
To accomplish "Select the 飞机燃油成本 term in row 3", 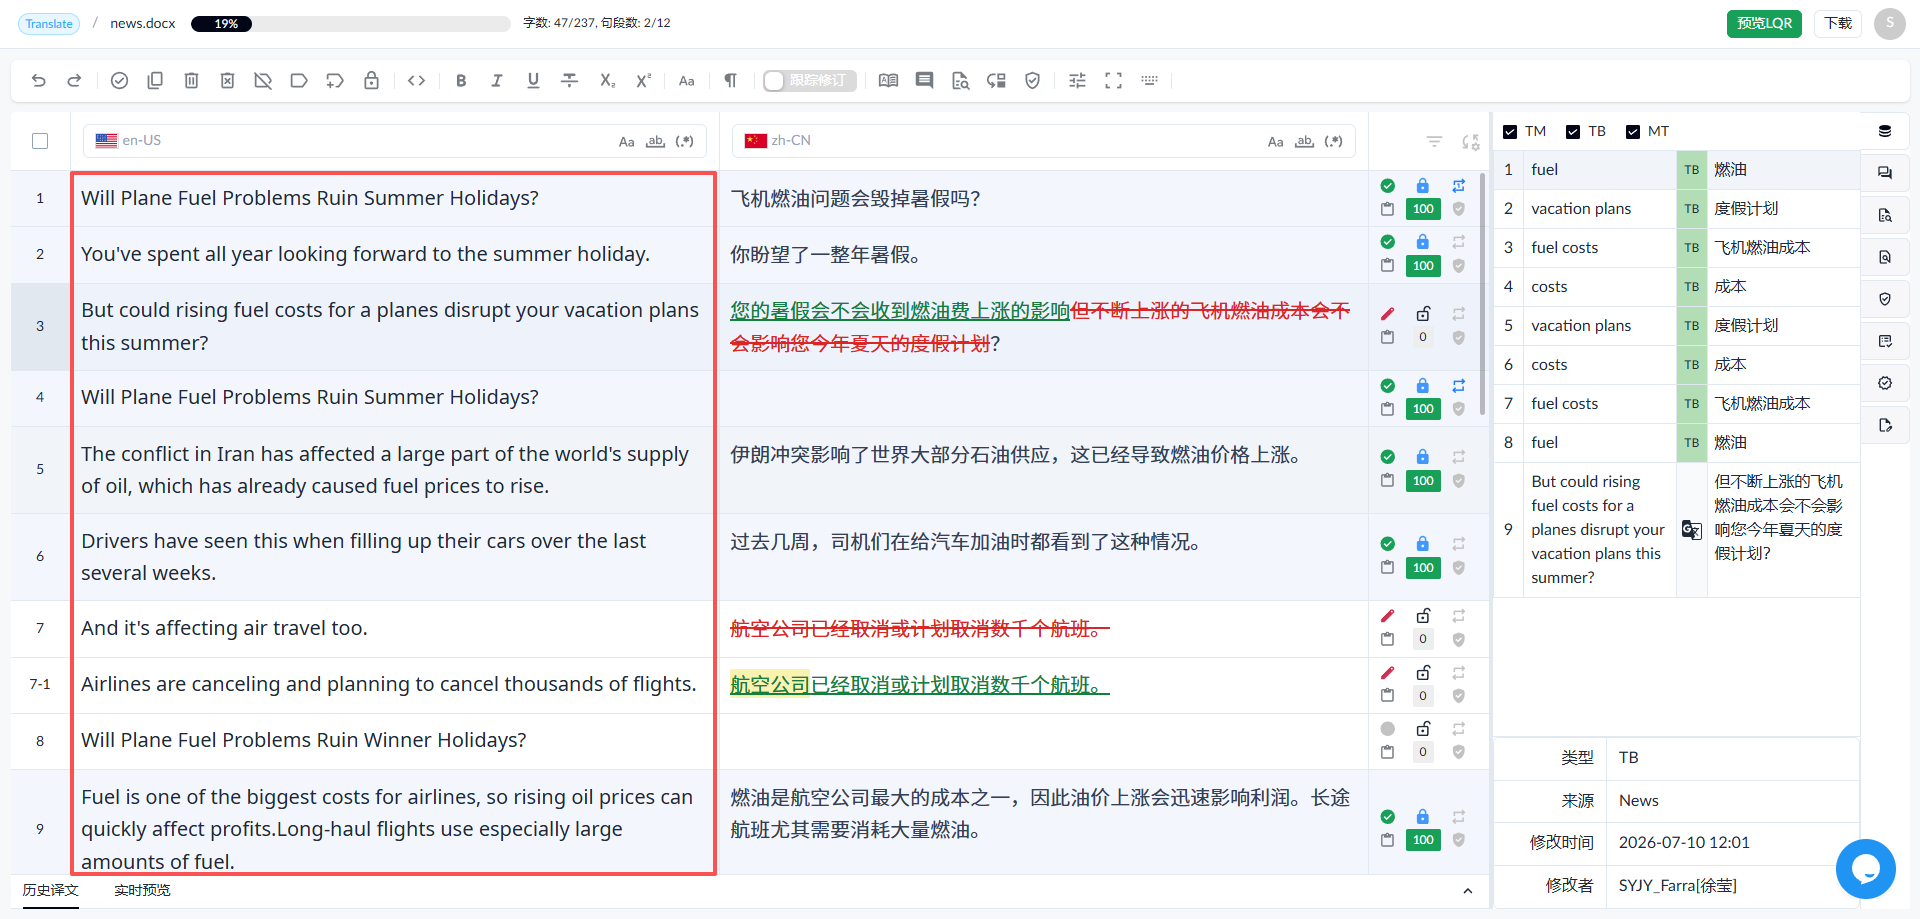I will click(x=1762, y=248).
